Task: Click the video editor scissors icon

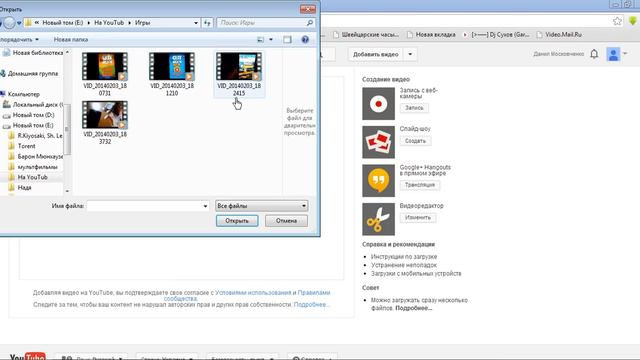Action: 378,219
